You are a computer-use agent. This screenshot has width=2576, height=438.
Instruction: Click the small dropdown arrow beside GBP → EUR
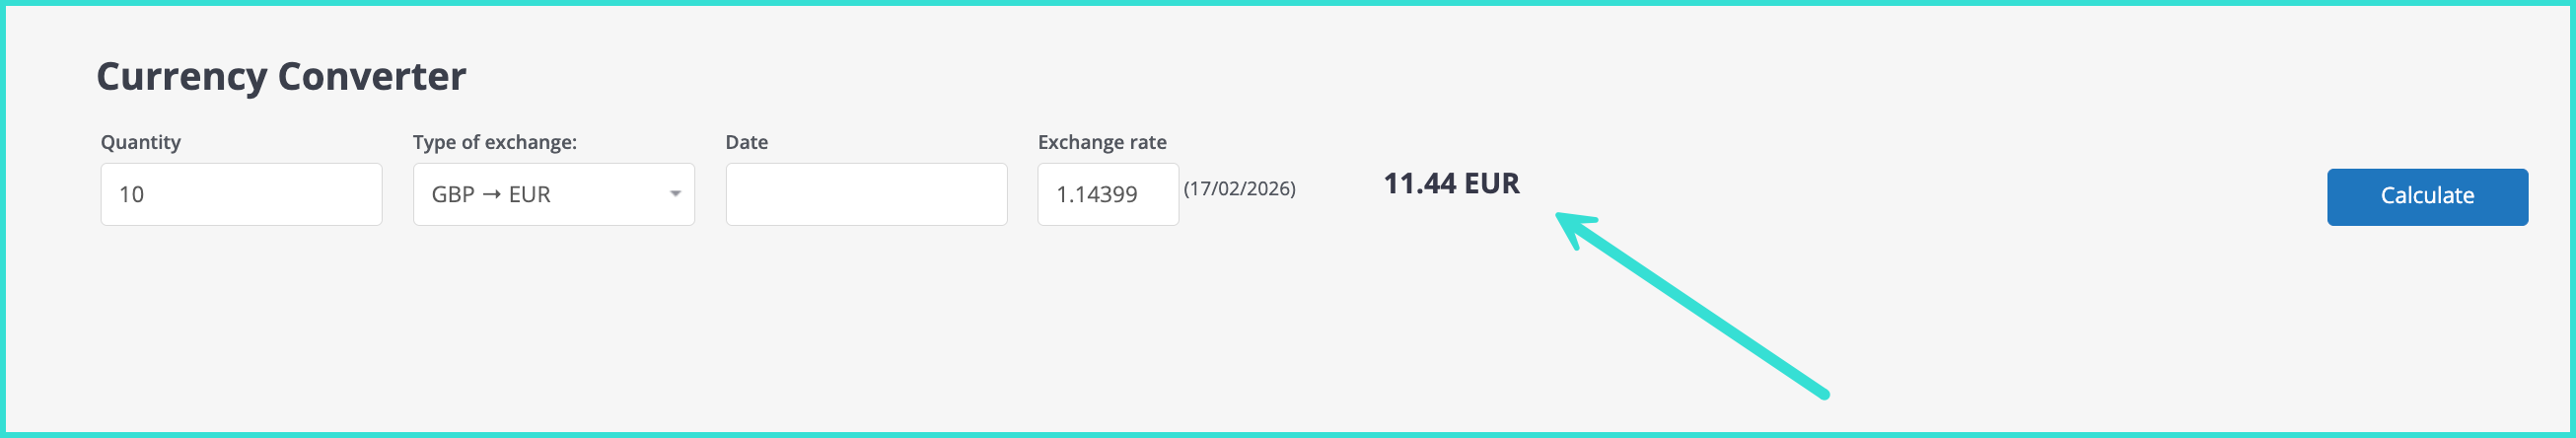pyautogui.click(x=675, y=194)
